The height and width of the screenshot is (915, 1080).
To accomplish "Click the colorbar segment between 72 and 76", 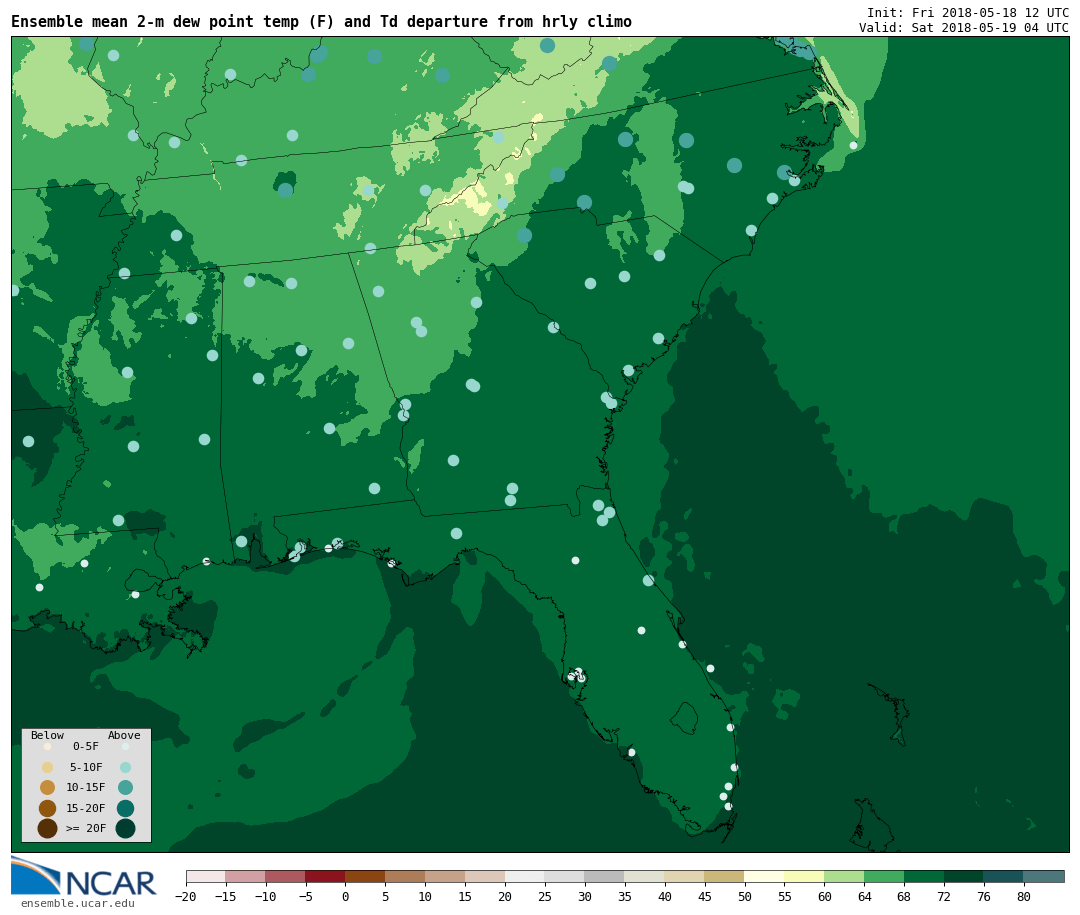I will pyautogui.click(x=964, y=876).
